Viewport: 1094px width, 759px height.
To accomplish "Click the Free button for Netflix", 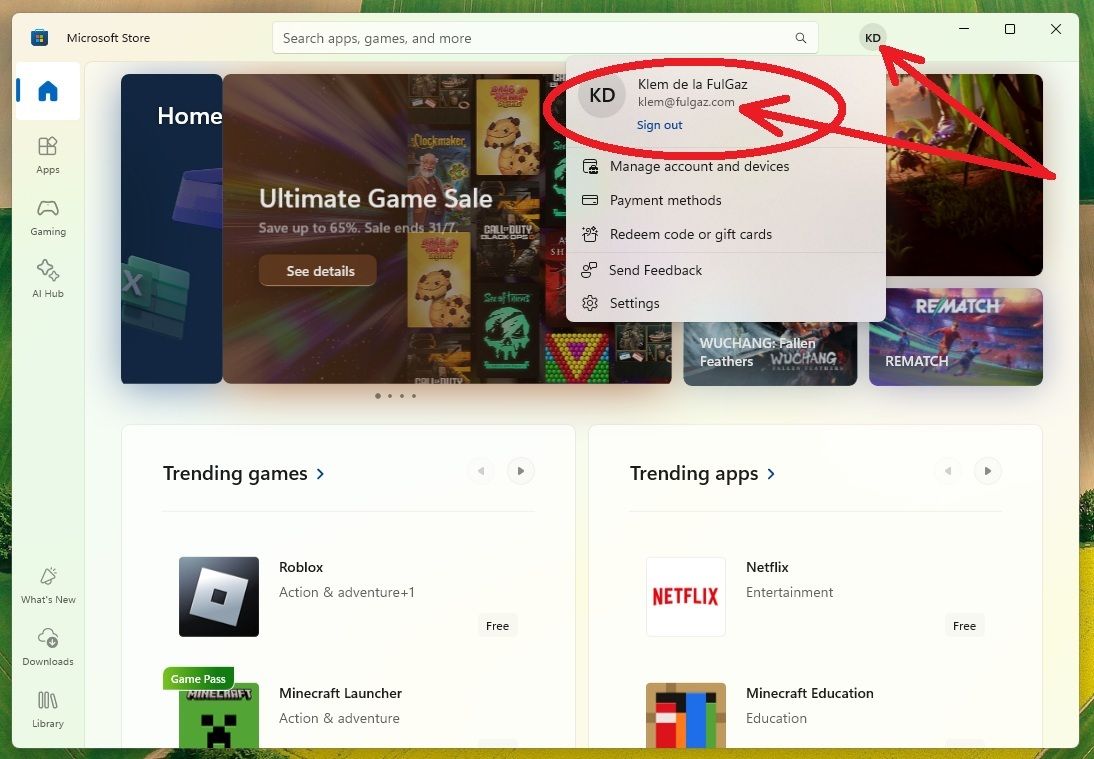I will [964, 626].
